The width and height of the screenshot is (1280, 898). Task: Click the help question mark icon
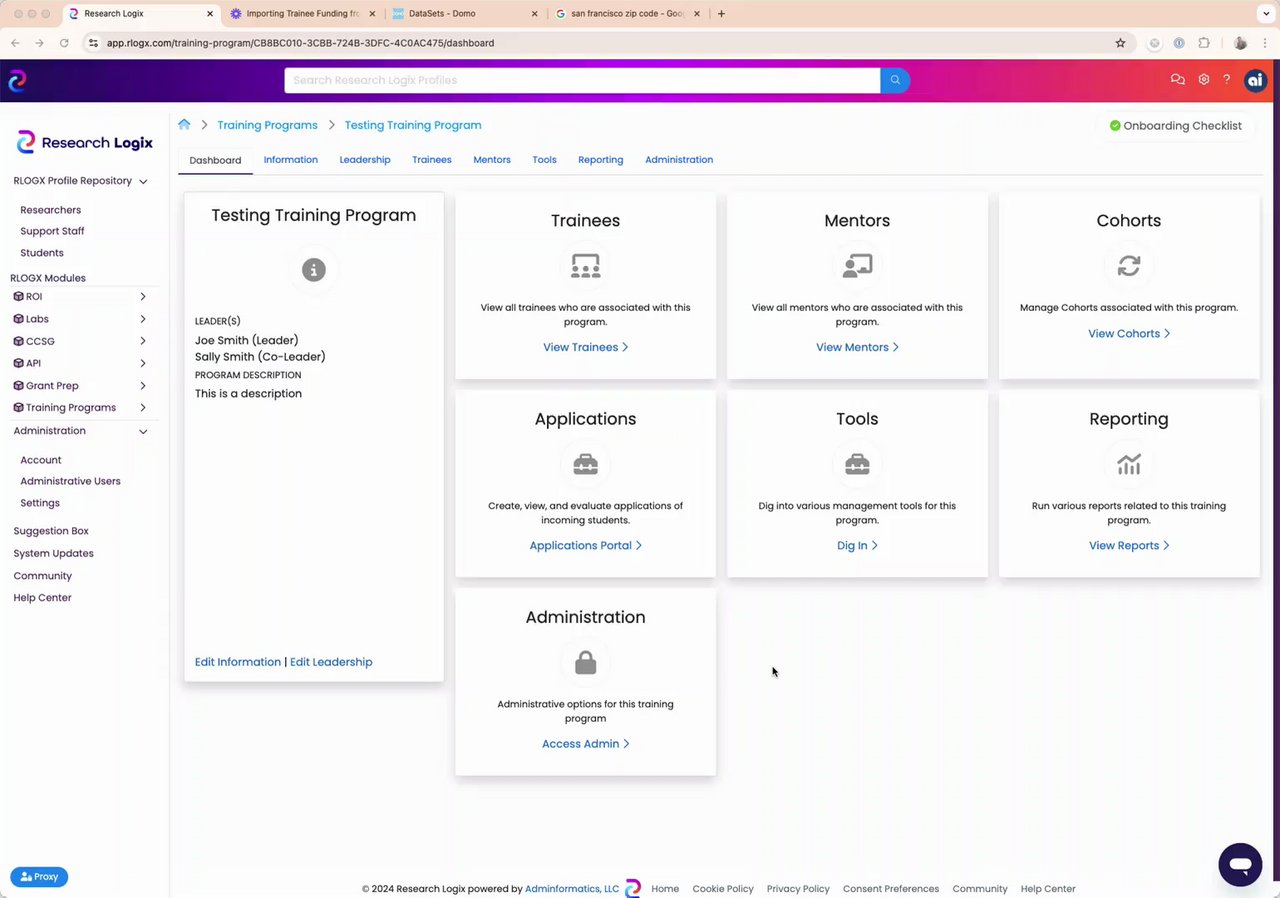1227,80
